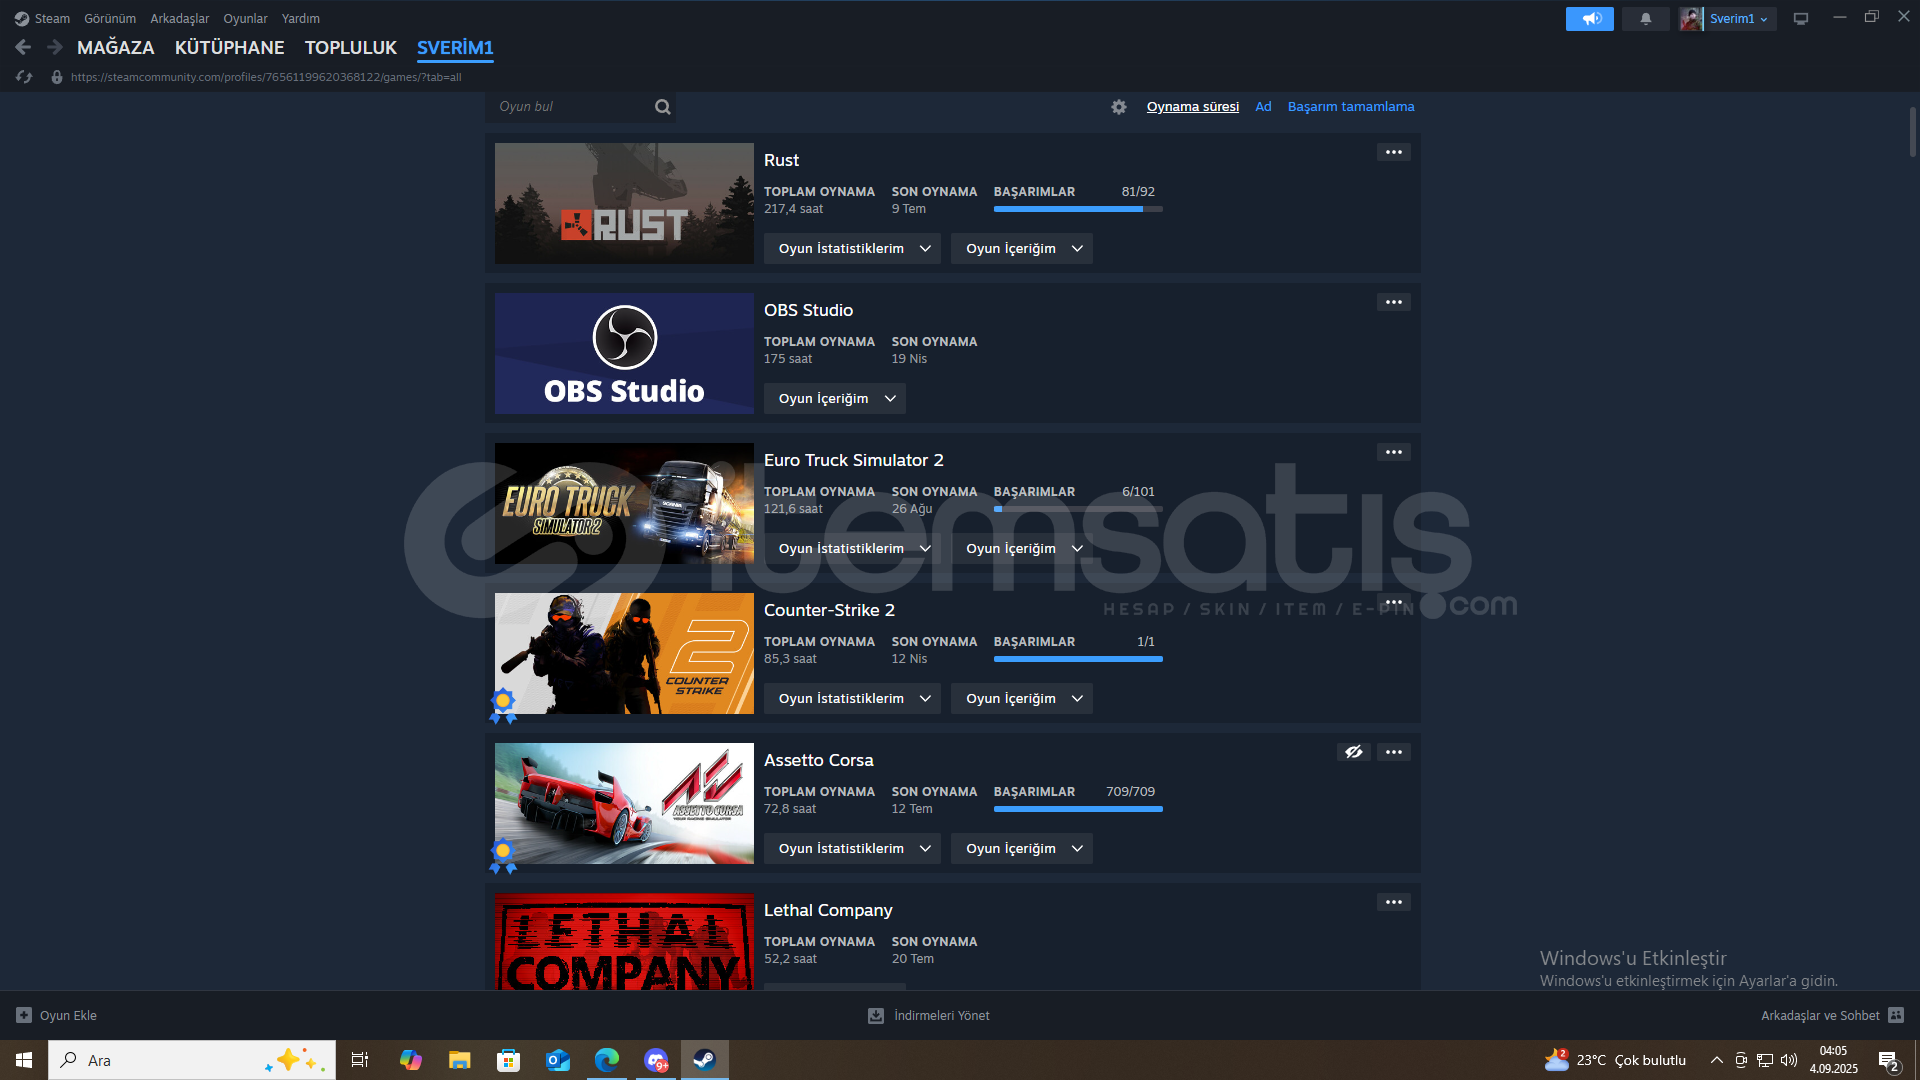
Task: Expand Euro Truck Oyun İstatistiklerim dropdown
Action: pyautogui.click(x=852, y=548)
